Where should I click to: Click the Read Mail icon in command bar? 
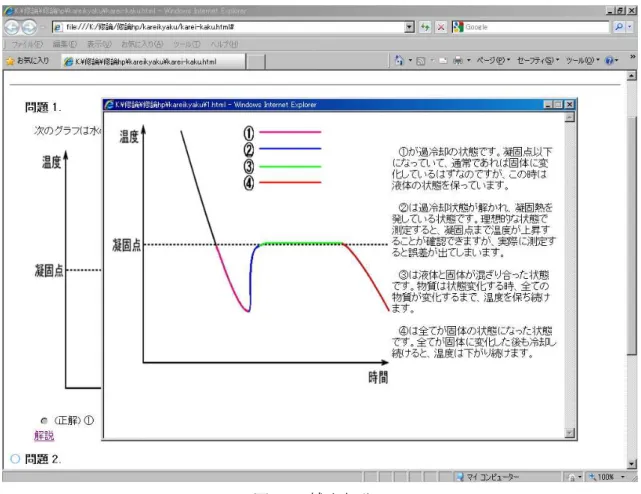point(443,61)
